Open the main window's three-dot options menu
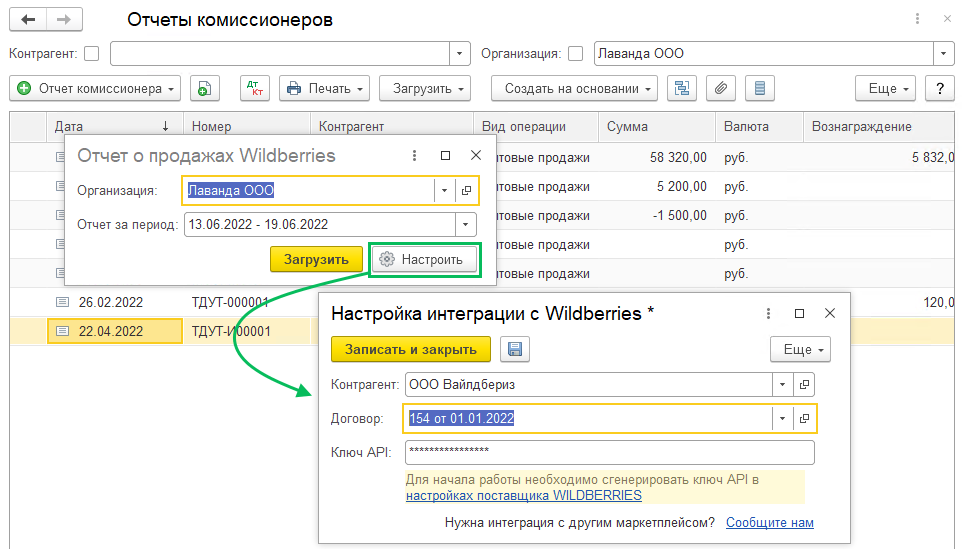 pyautogui.click(x=917, y=19)
